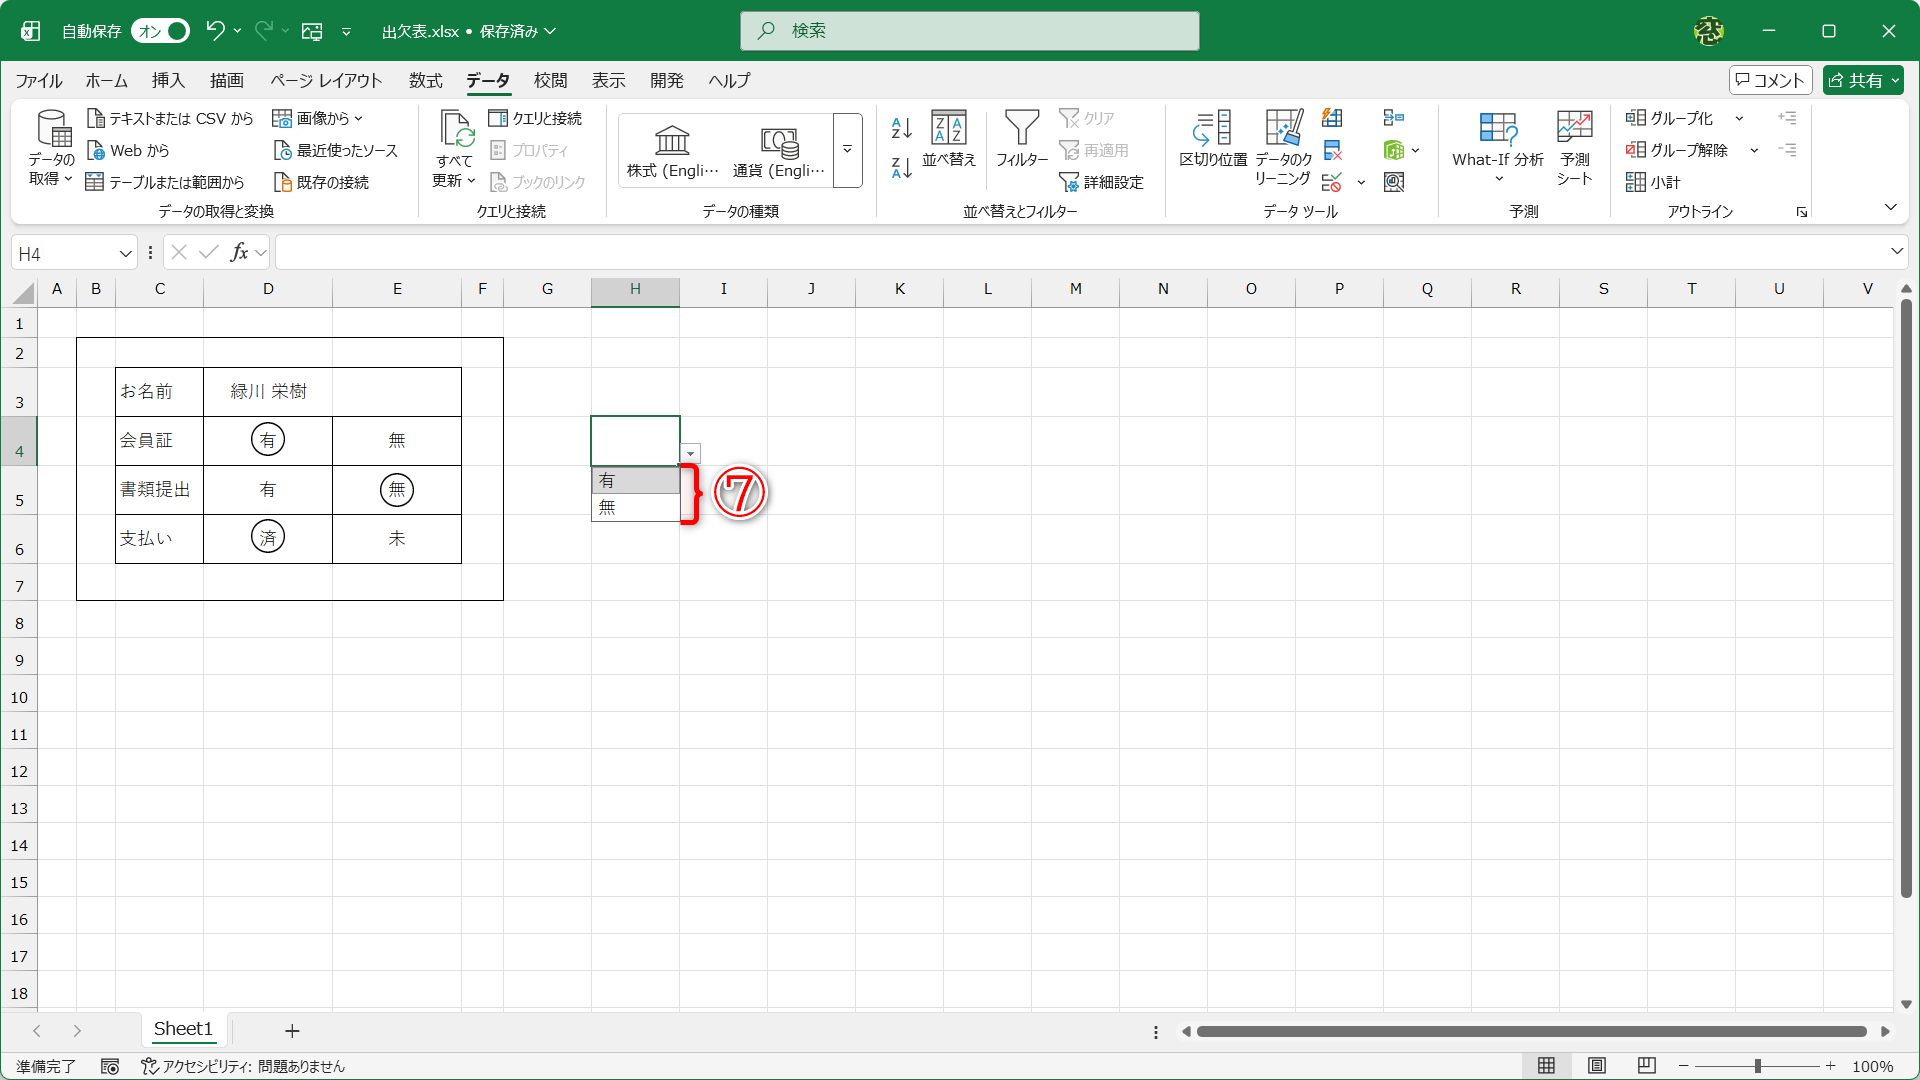Screen dimensions: 1920x1080
Task: Switch to Page Layout view in status bar
Action: point(1597,1066)
